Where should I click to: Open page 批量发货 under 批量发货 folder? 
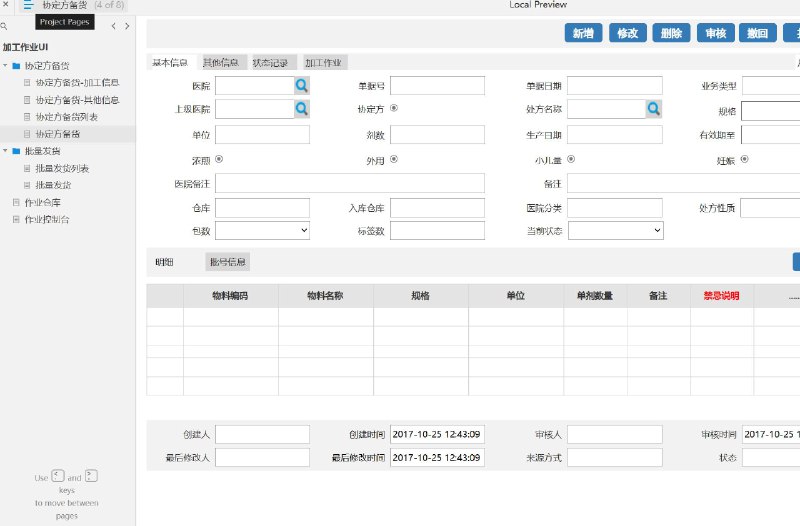pyautogui.click(x=54, y=185)
